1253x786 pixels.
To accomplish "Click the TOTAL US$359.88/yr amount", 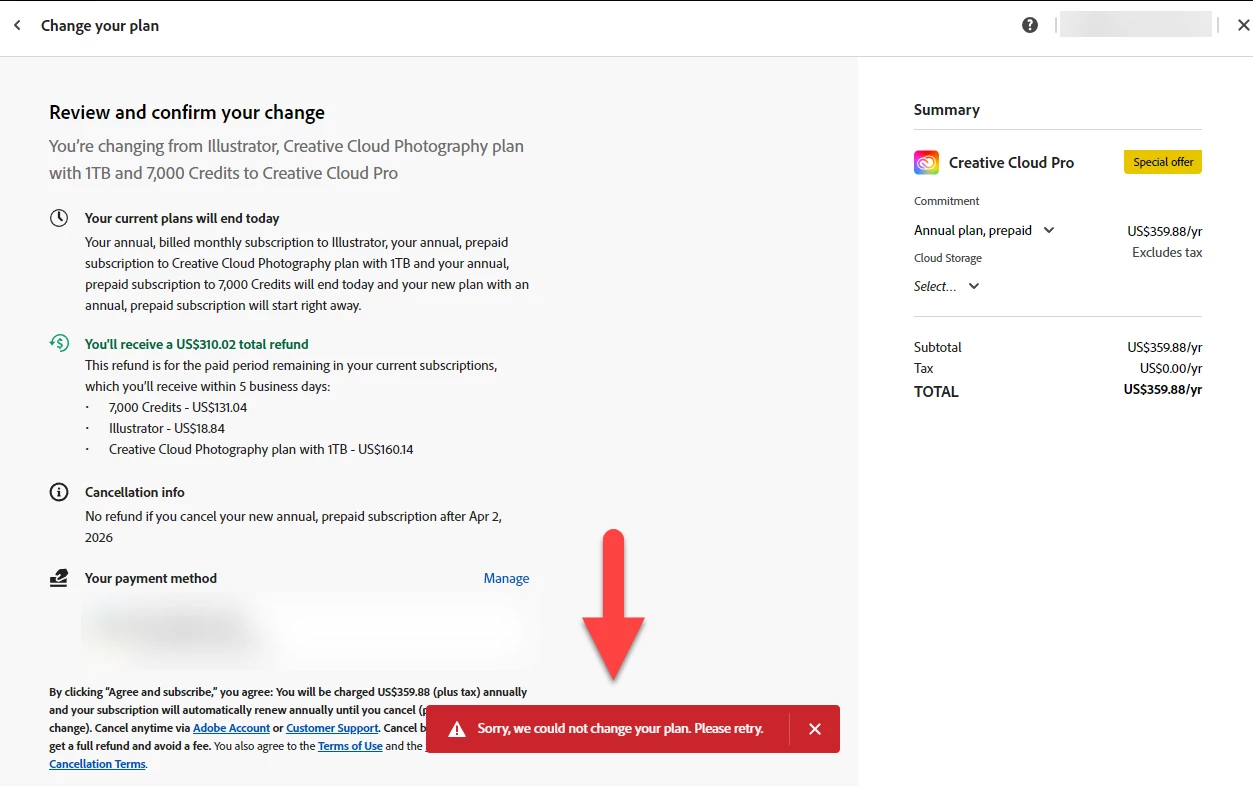I will click(x=1163, y=390).
